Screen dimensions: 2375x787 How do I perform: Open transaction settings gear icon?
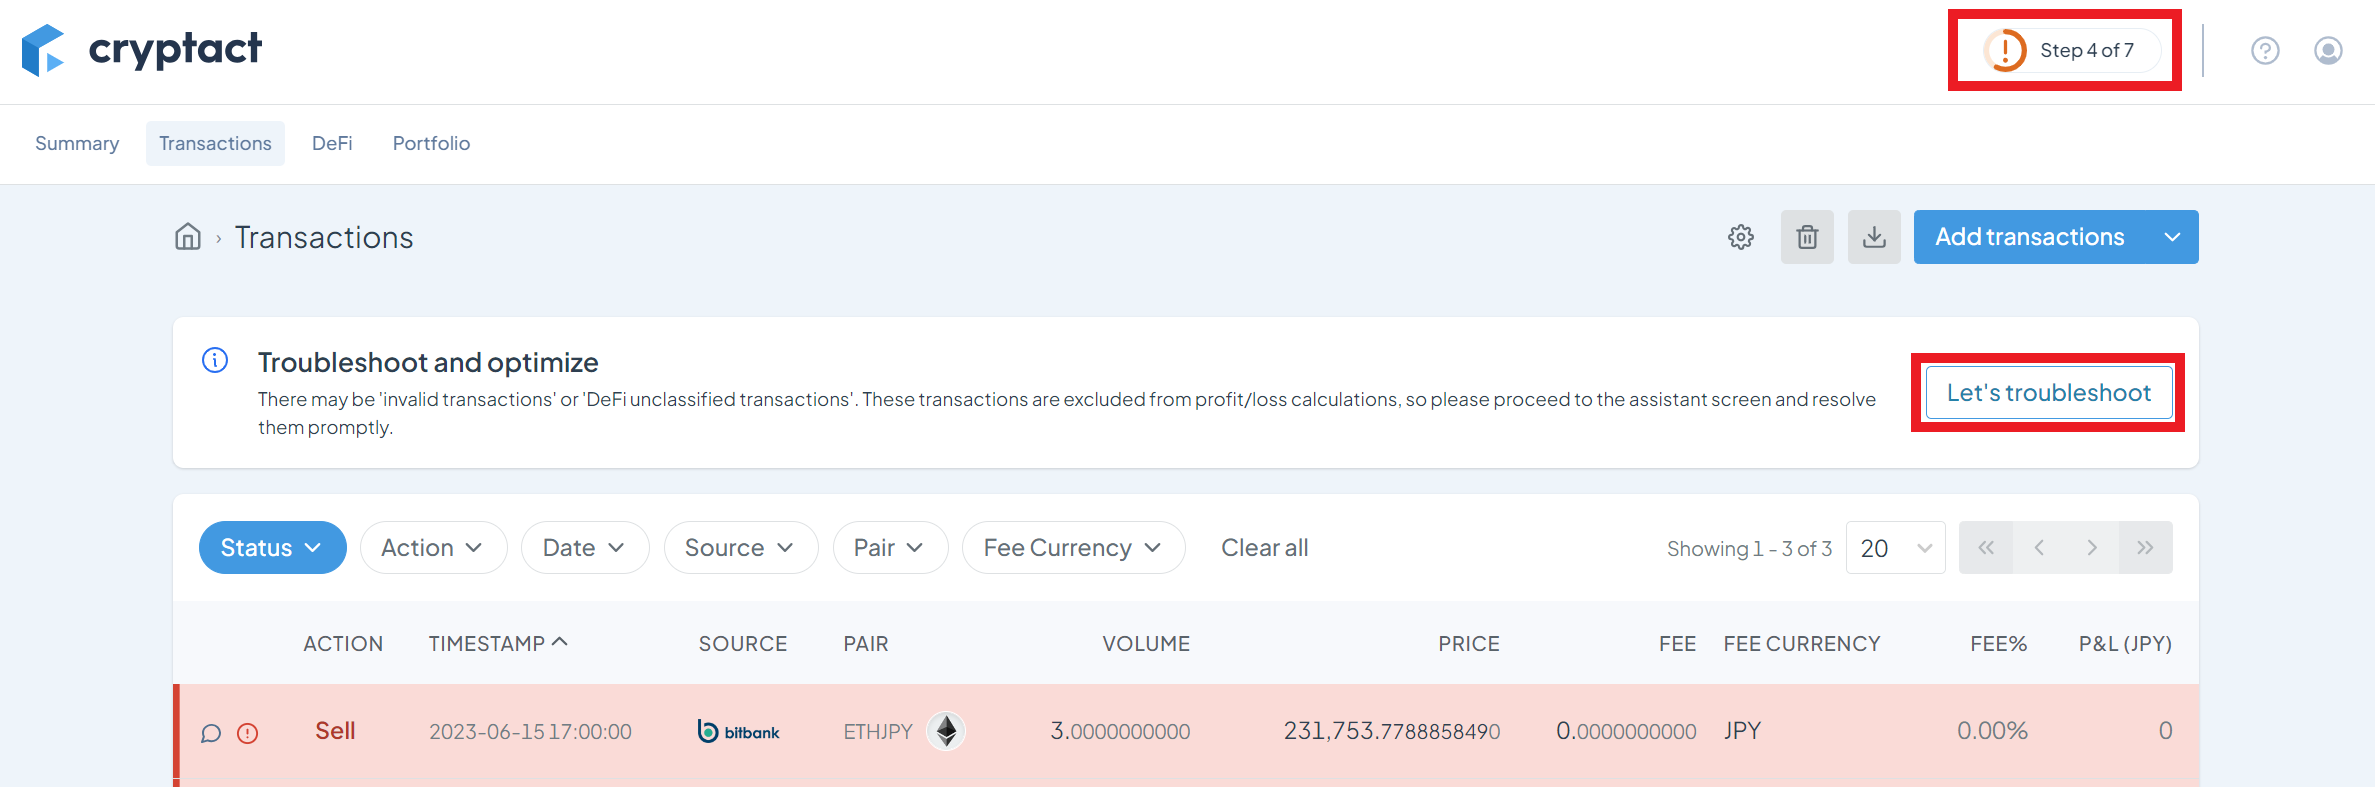click(x=1741, y=237)
